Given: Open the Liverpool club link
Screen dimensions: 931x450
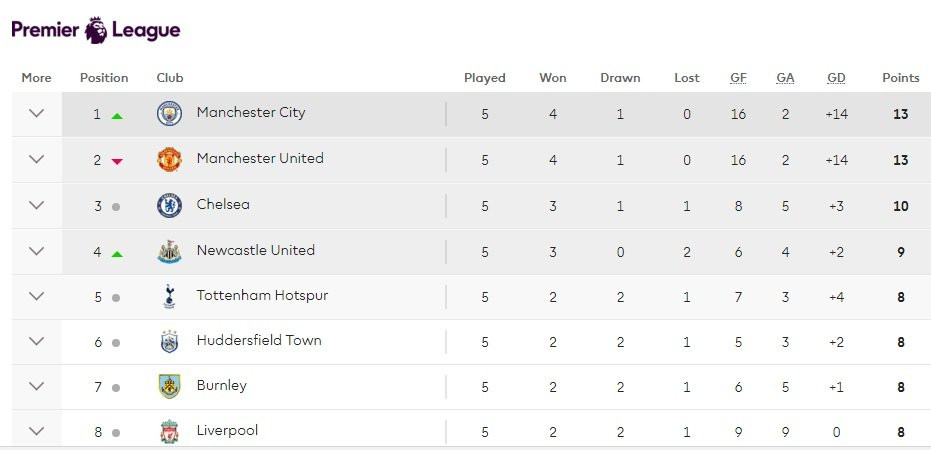Looking at the screenshot, I should tap(227, 430).
